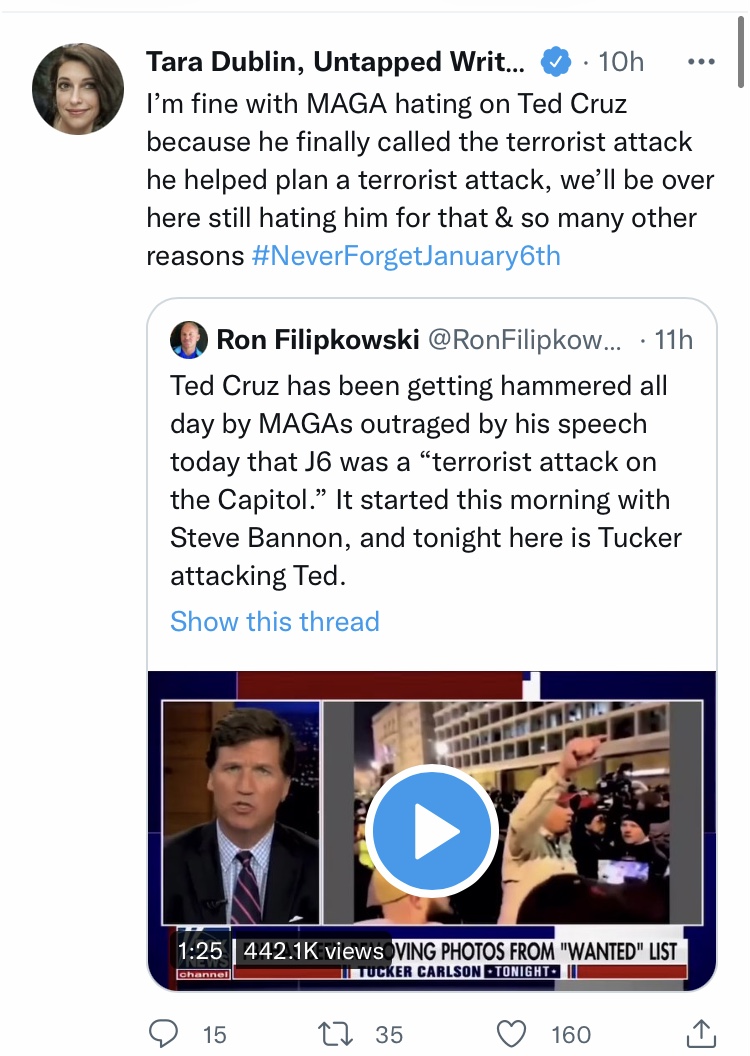Click the Ron Filipkowski display name
This screenshot has width=750, height=1056.
318,340
